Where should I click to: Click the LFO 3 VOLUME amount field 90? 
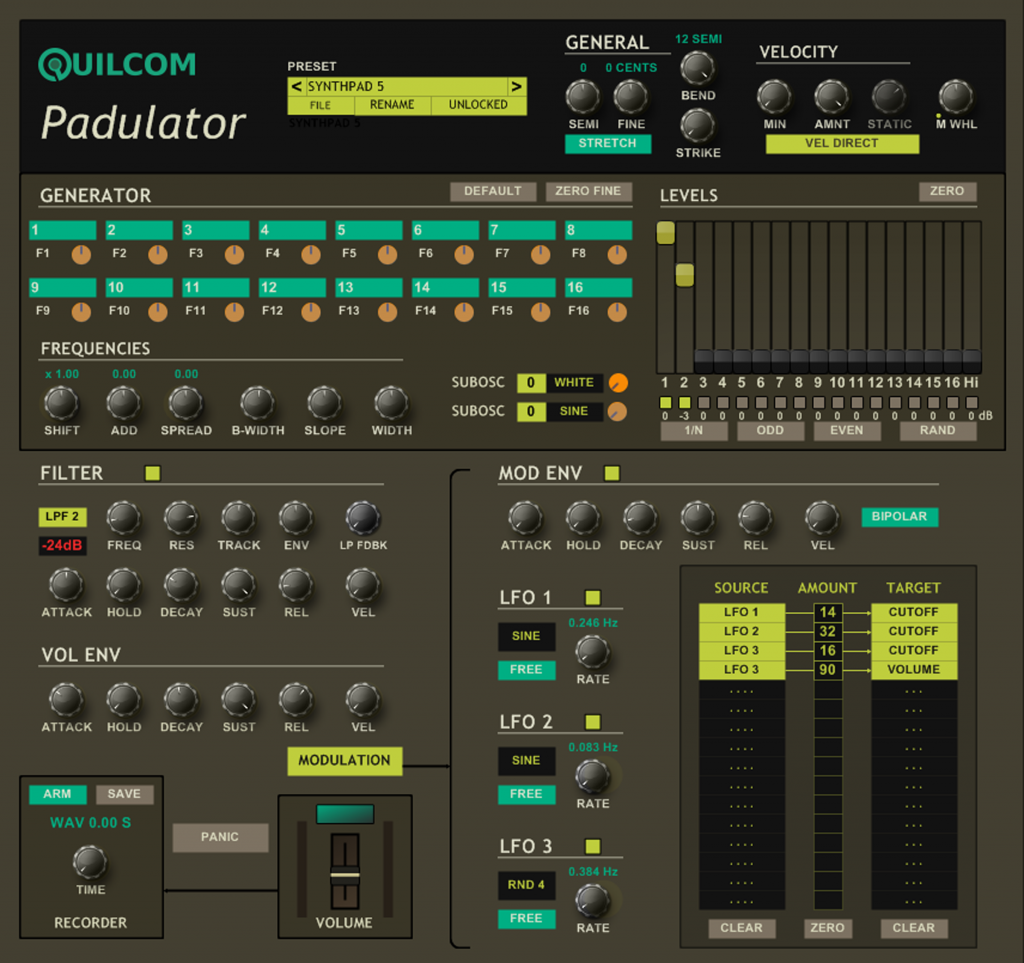click(x=827, y=670)
